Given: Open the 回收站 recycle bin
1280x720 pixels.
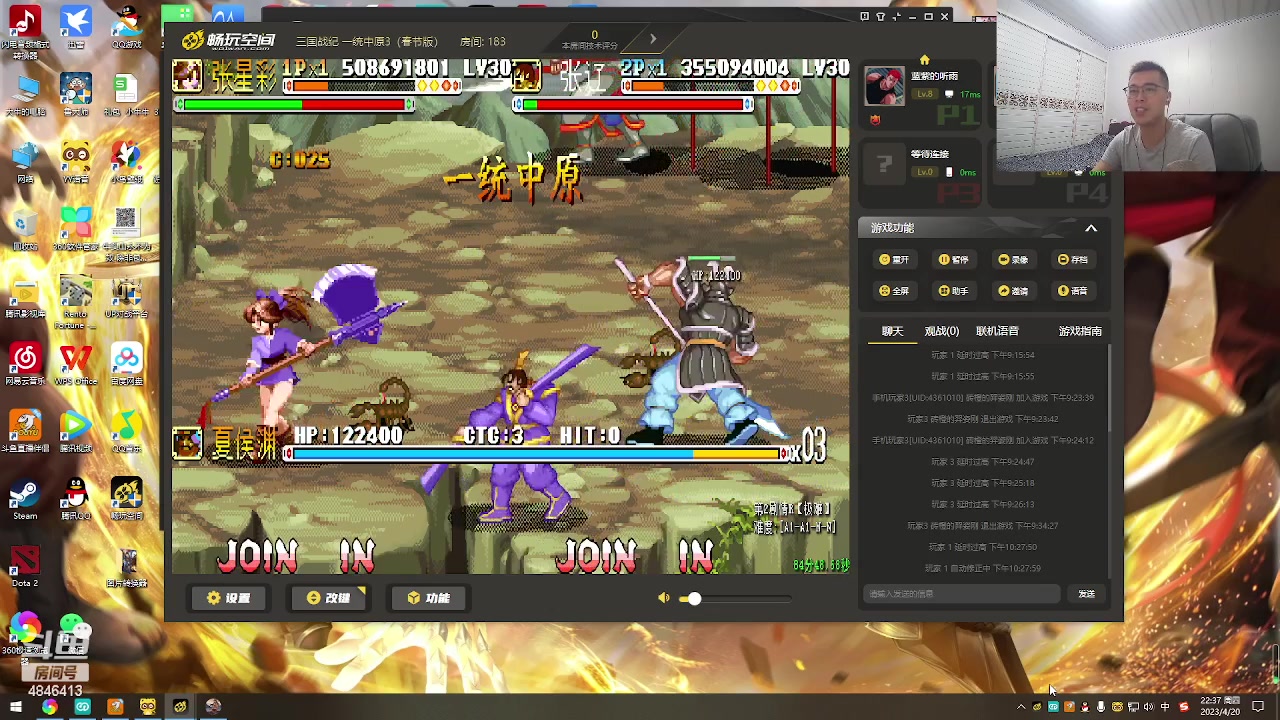Looking at the screenshot, I should (25, 230).
